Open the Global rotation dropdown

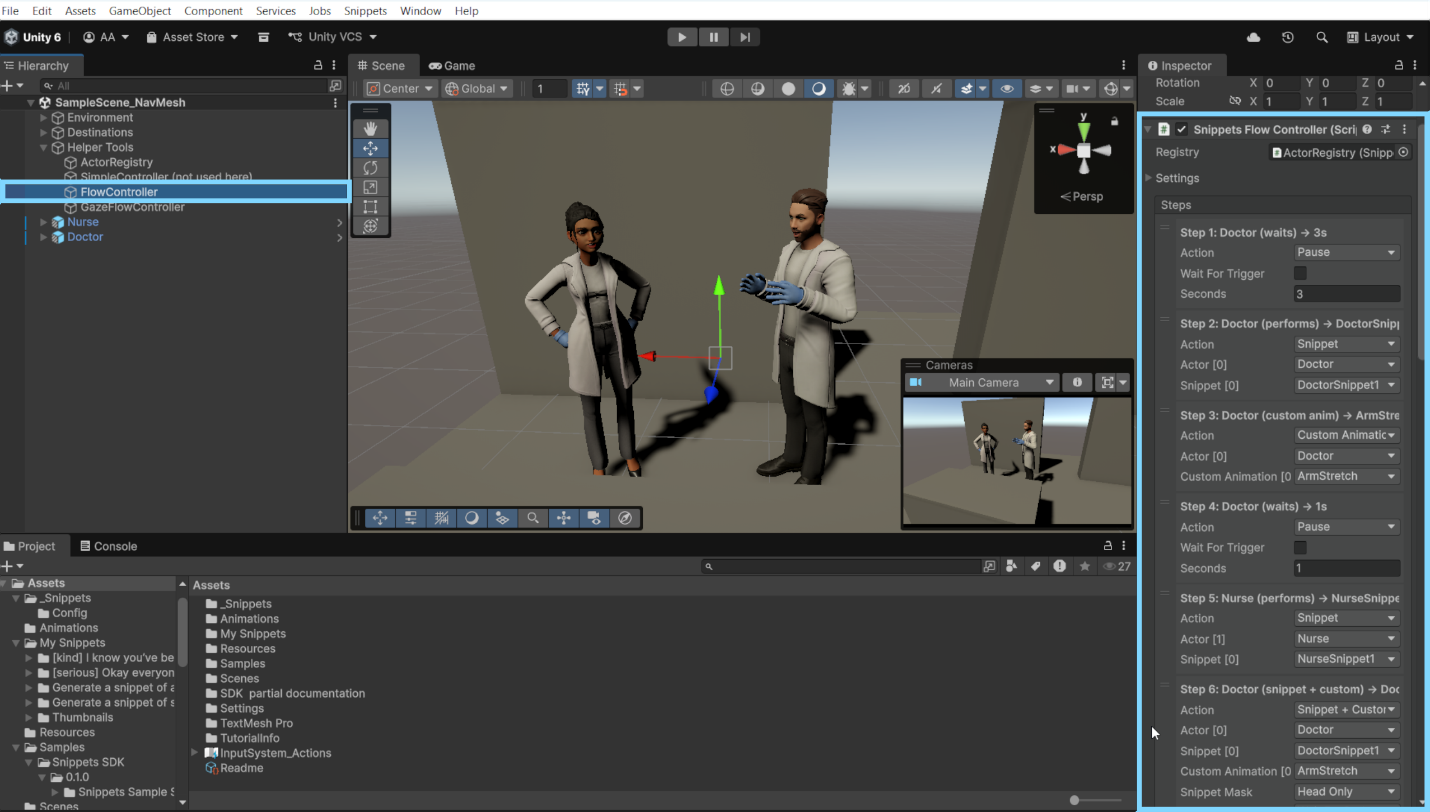[x=477, y=89]
